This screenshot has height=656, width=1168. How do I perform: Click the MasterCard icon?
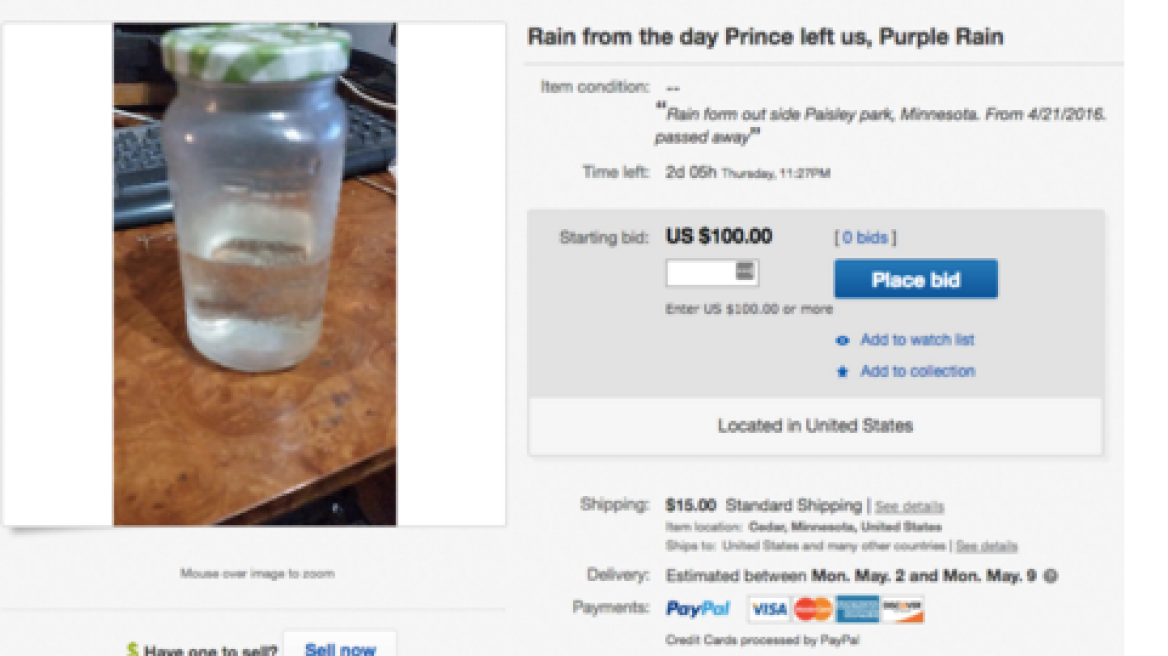pyautogui.click(x=813, y=608)
